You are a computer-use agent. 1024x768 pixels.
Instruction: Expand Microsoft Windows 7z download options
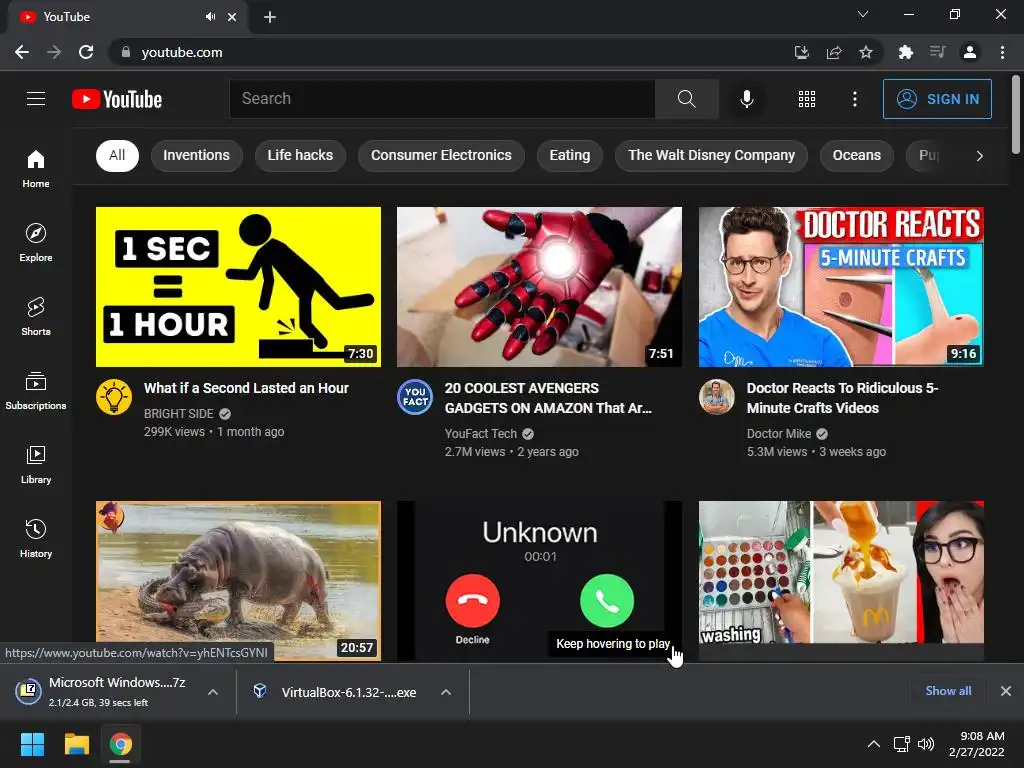point(213,692)
